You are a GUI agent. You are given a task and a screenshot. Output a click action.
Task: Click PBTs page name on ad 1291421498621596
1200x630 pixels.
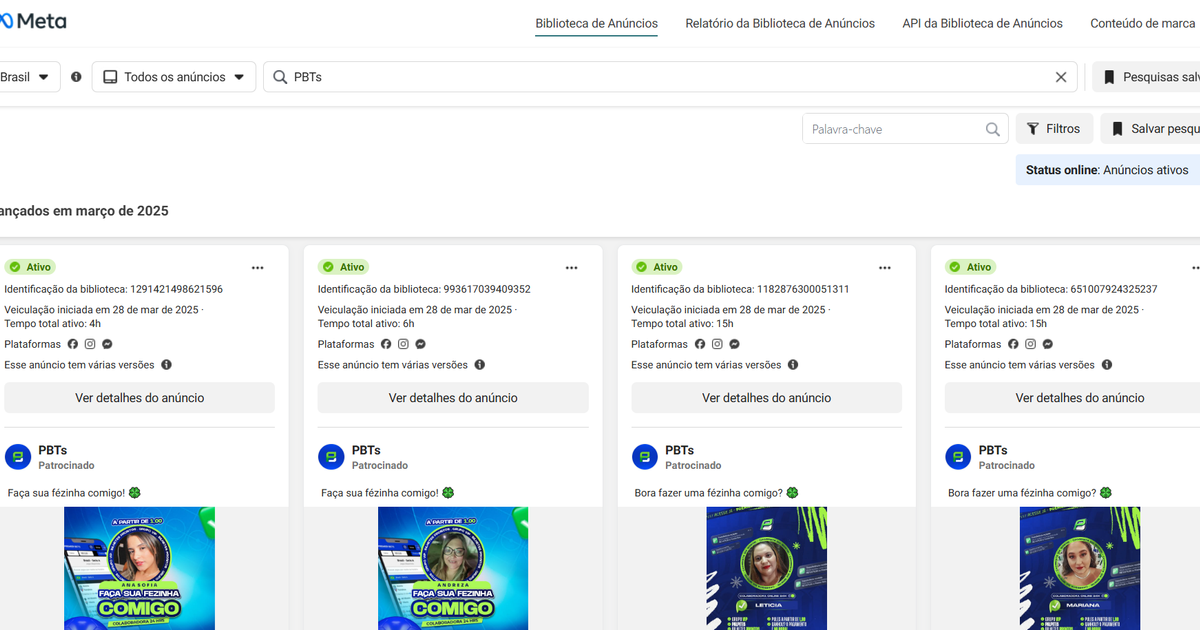click(53, 450)
